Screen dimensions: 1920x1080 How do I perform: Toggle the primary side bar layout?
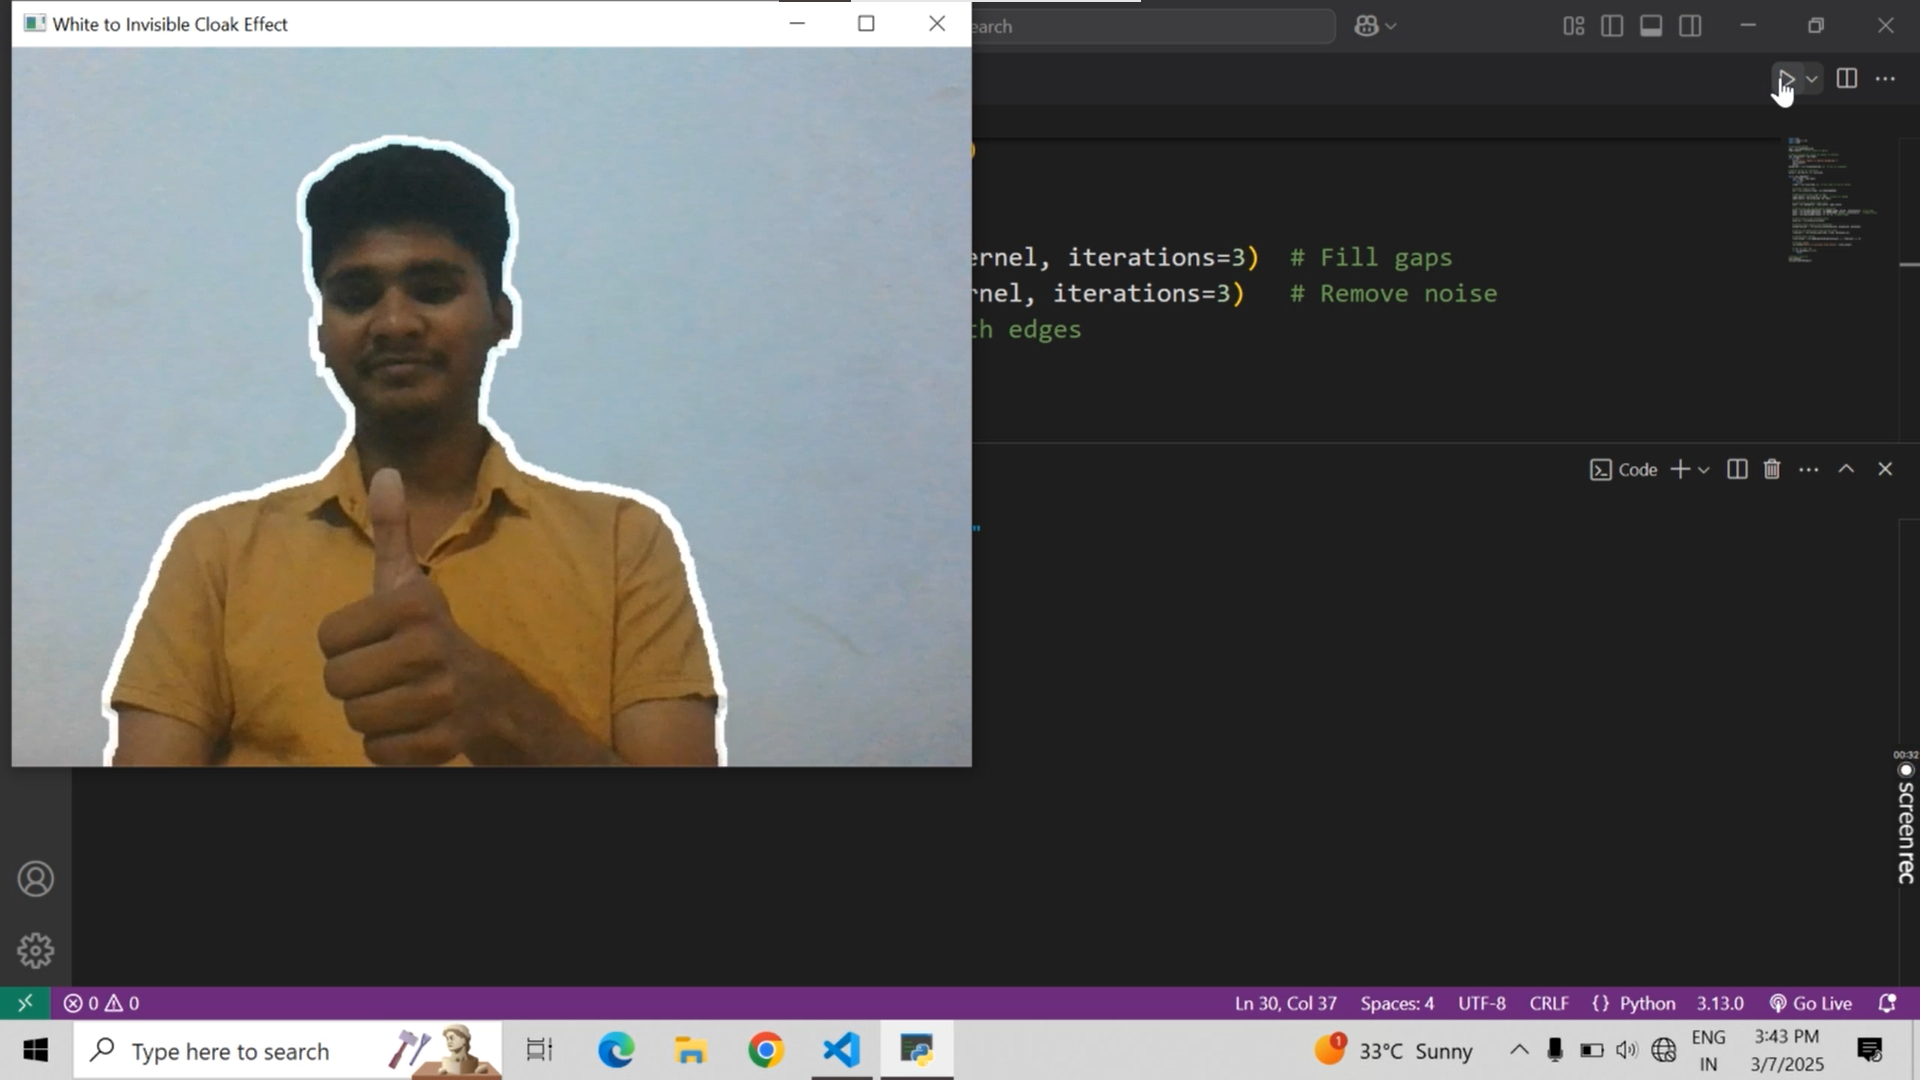(x=1612, y=26)
